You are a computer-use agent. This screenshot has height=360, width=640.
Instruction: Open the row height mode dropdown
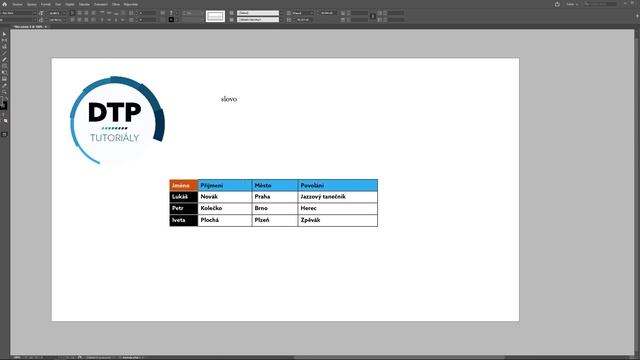[303, 13]
